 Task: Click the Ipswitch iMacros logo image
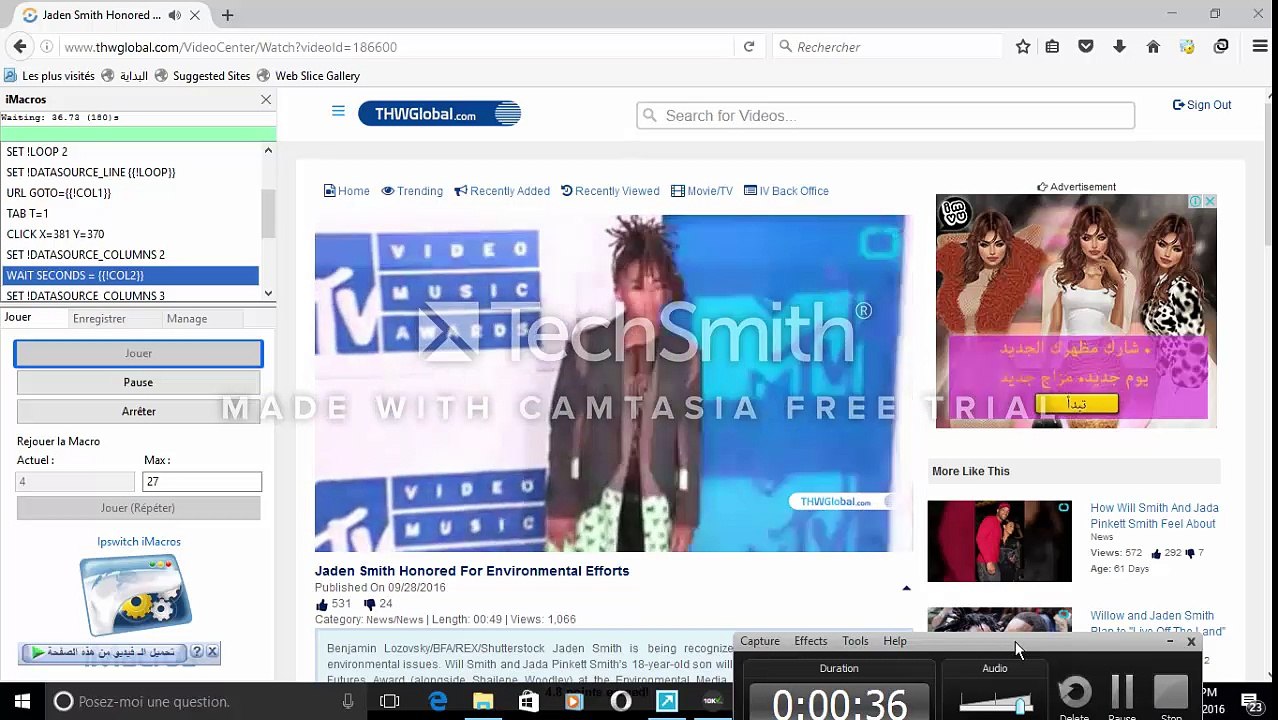[135, 594]
